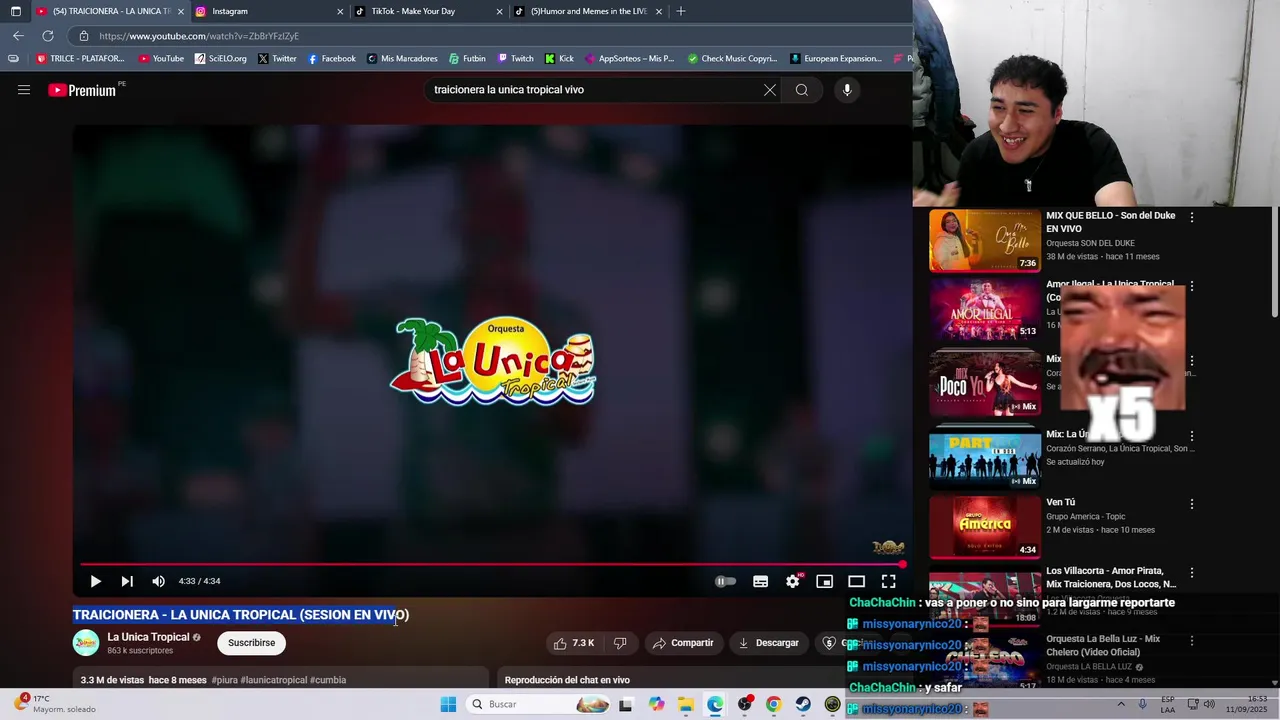The width and height of the screenshot is (1280, 720).
Task: Close the Instagram tab
Action: tap(340, 11)
